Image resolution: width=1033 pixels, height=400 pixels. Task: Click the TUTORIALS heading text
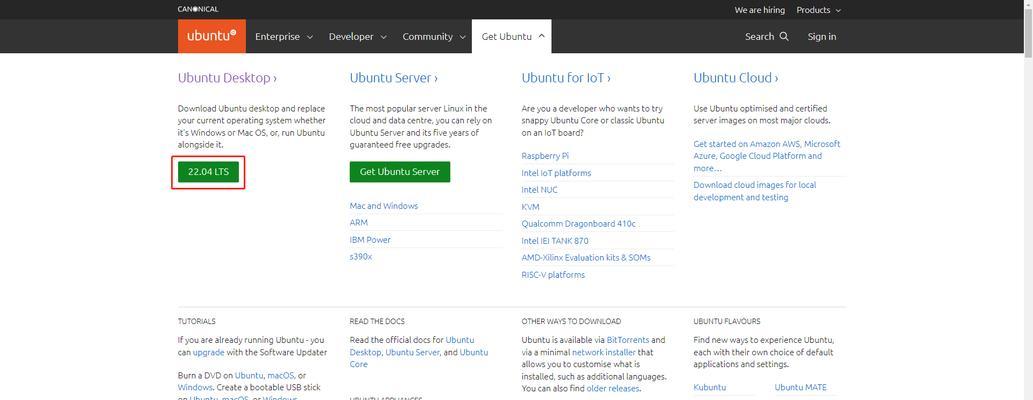pyautogui.click(x=196, y=322)
